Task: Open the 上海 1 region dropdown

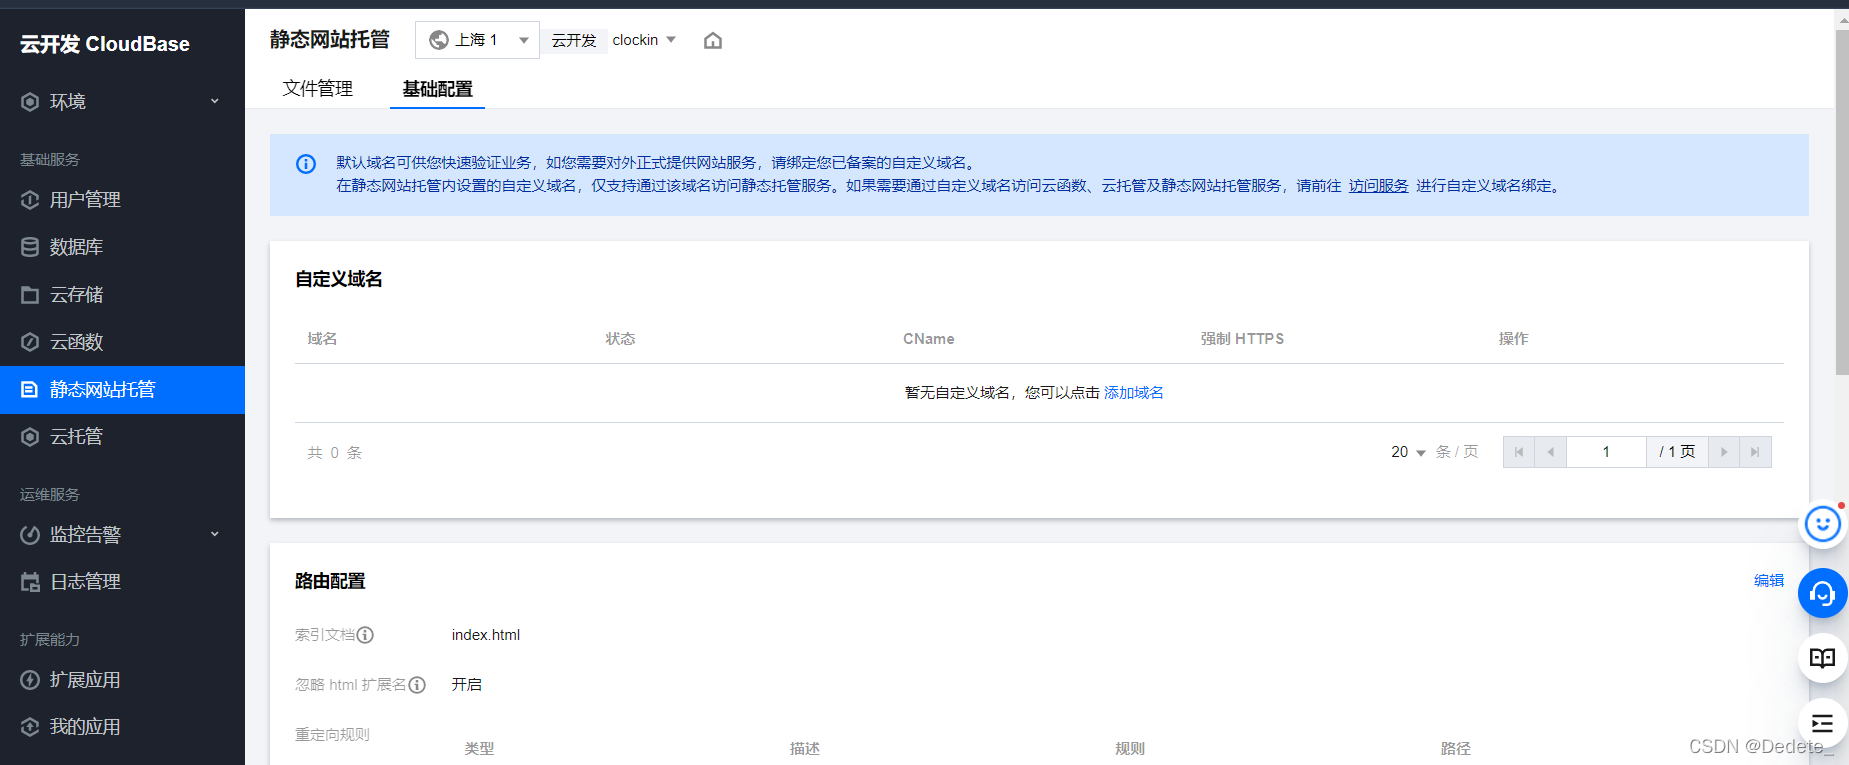Action: (x=478, y=40)
